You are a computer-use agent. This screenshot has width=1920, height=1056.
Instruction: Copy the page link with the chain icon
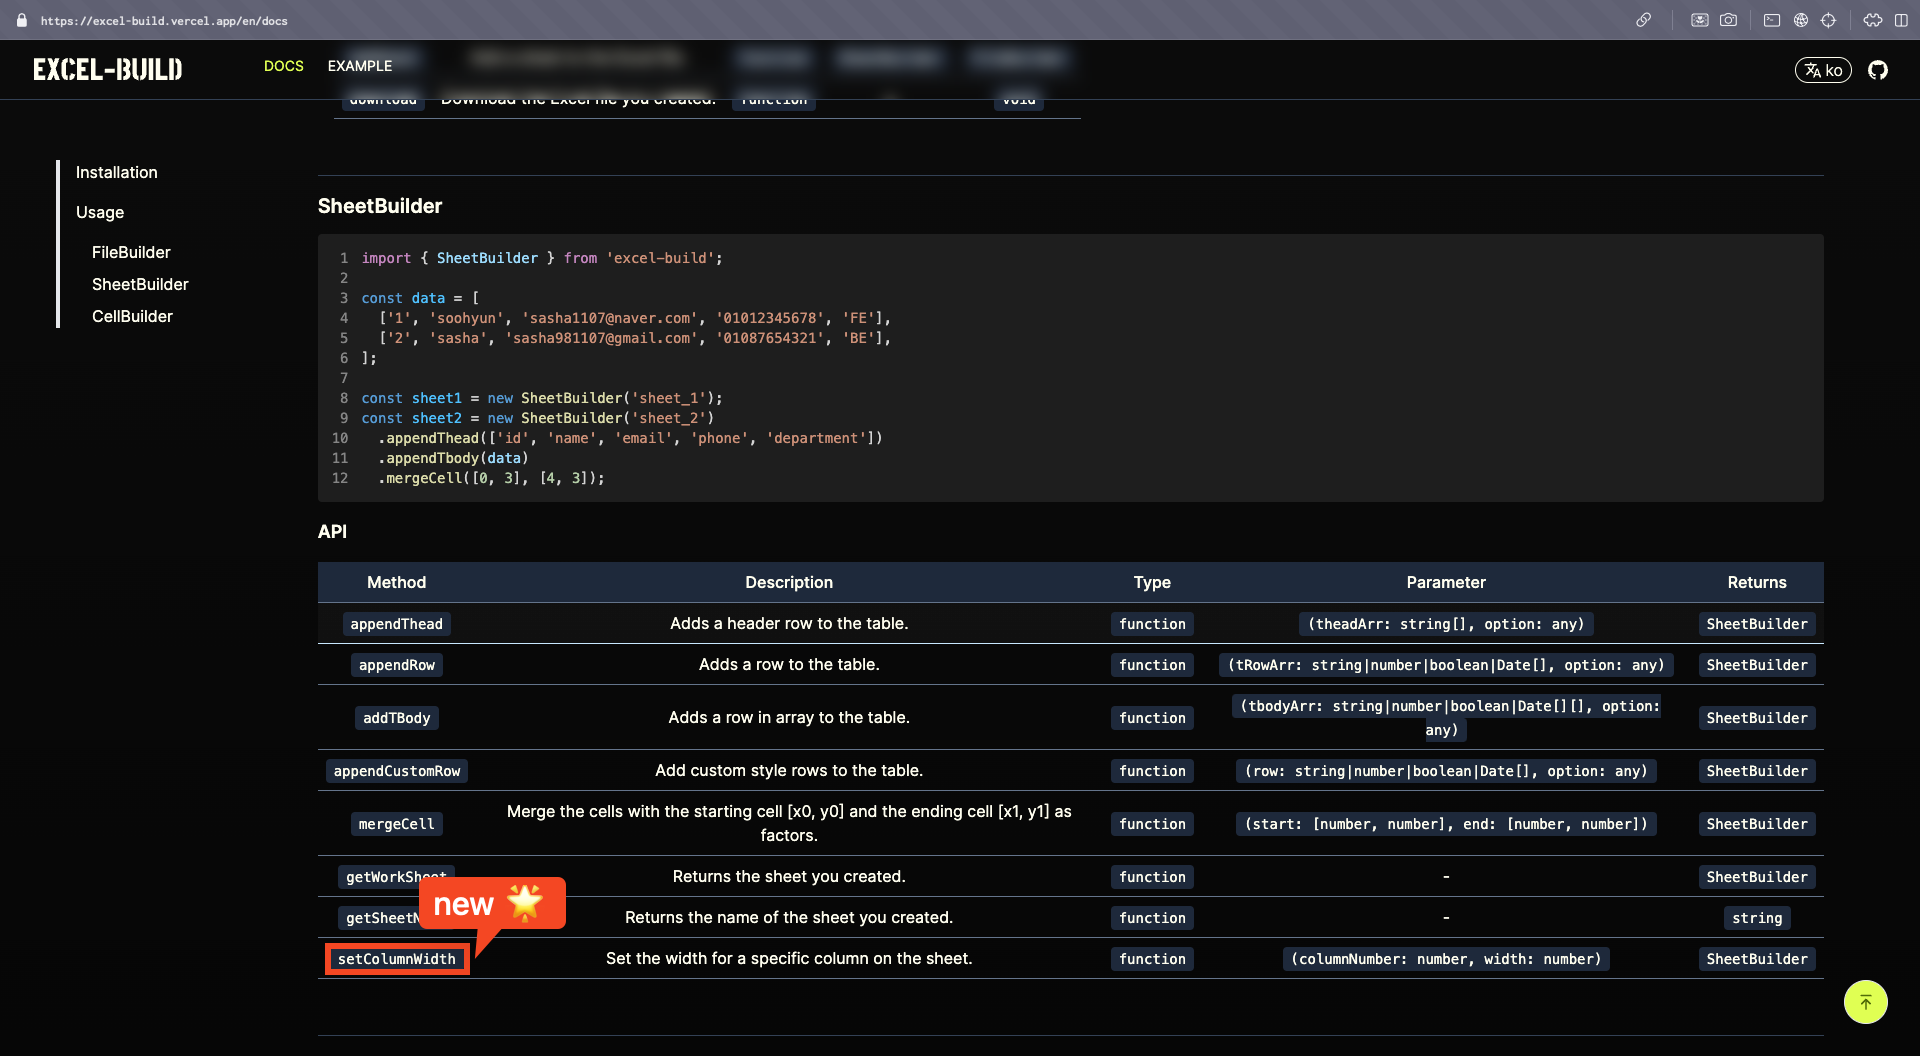tap(1643, 20)
